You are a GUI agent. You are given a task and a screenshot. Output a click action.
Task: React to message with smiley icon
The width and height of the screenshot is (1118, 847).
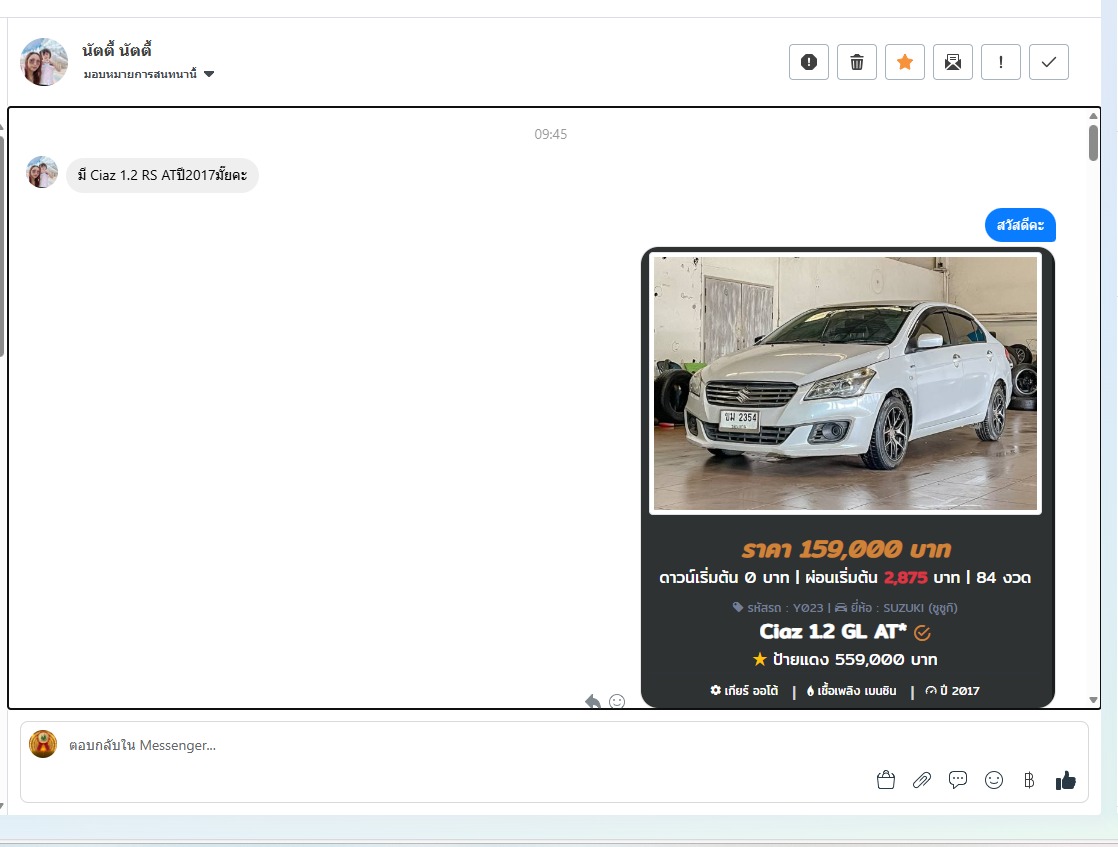617,702
